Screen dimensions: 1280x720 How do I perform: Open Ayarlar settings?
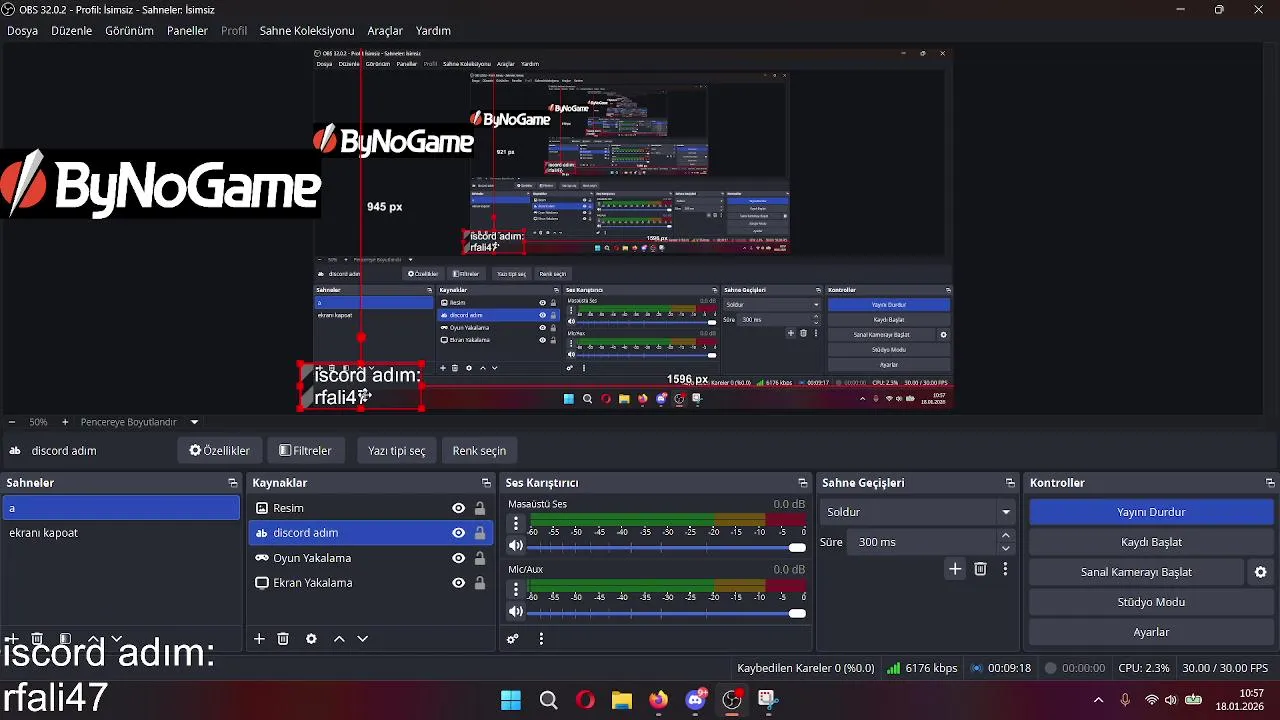point(1151,632)
